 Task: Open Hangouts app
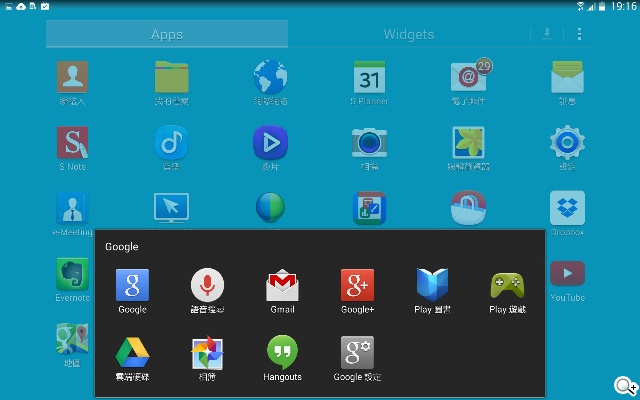[282, 353]
